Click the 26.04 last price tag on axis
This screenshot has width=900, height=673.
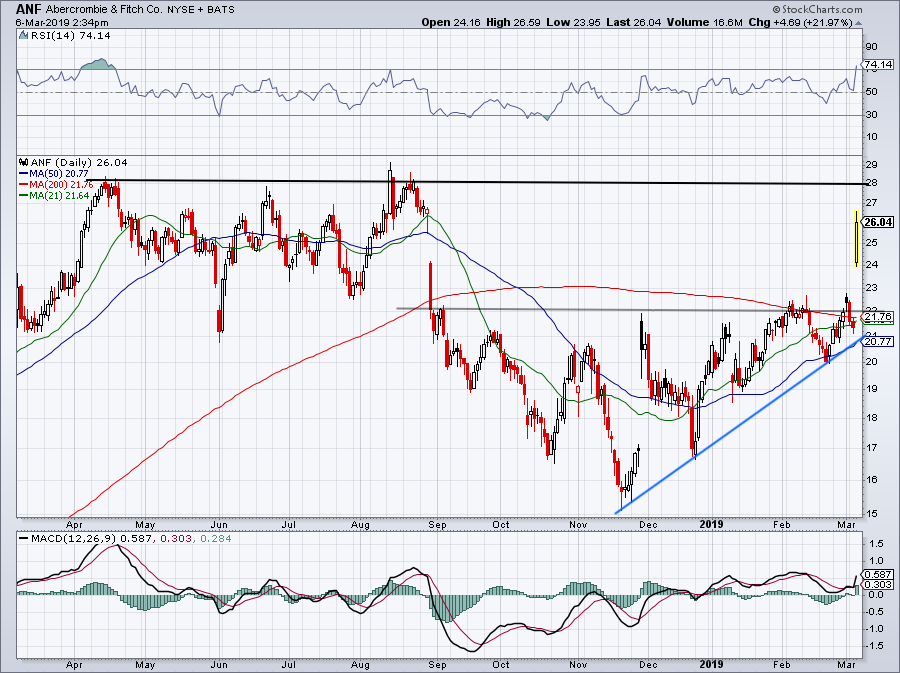click(878, 222)
